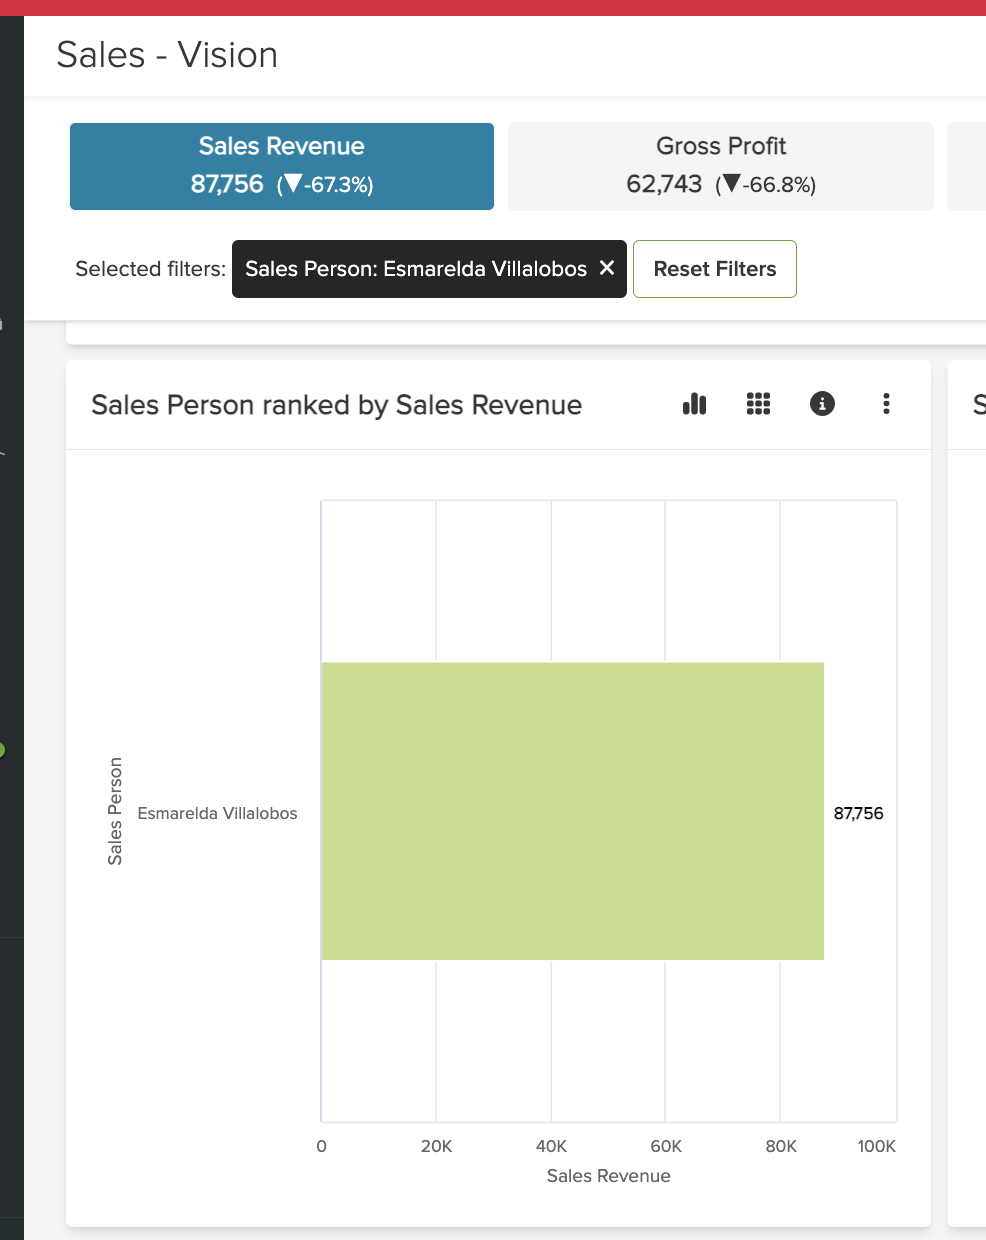This screenshot has width=986, height=1240.
Task: Open the chart info icon
Action: 822,404
